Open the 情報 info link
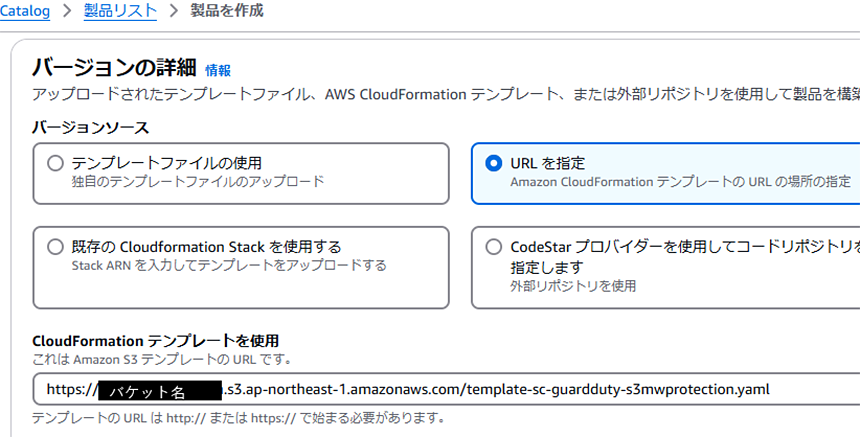 218,70
